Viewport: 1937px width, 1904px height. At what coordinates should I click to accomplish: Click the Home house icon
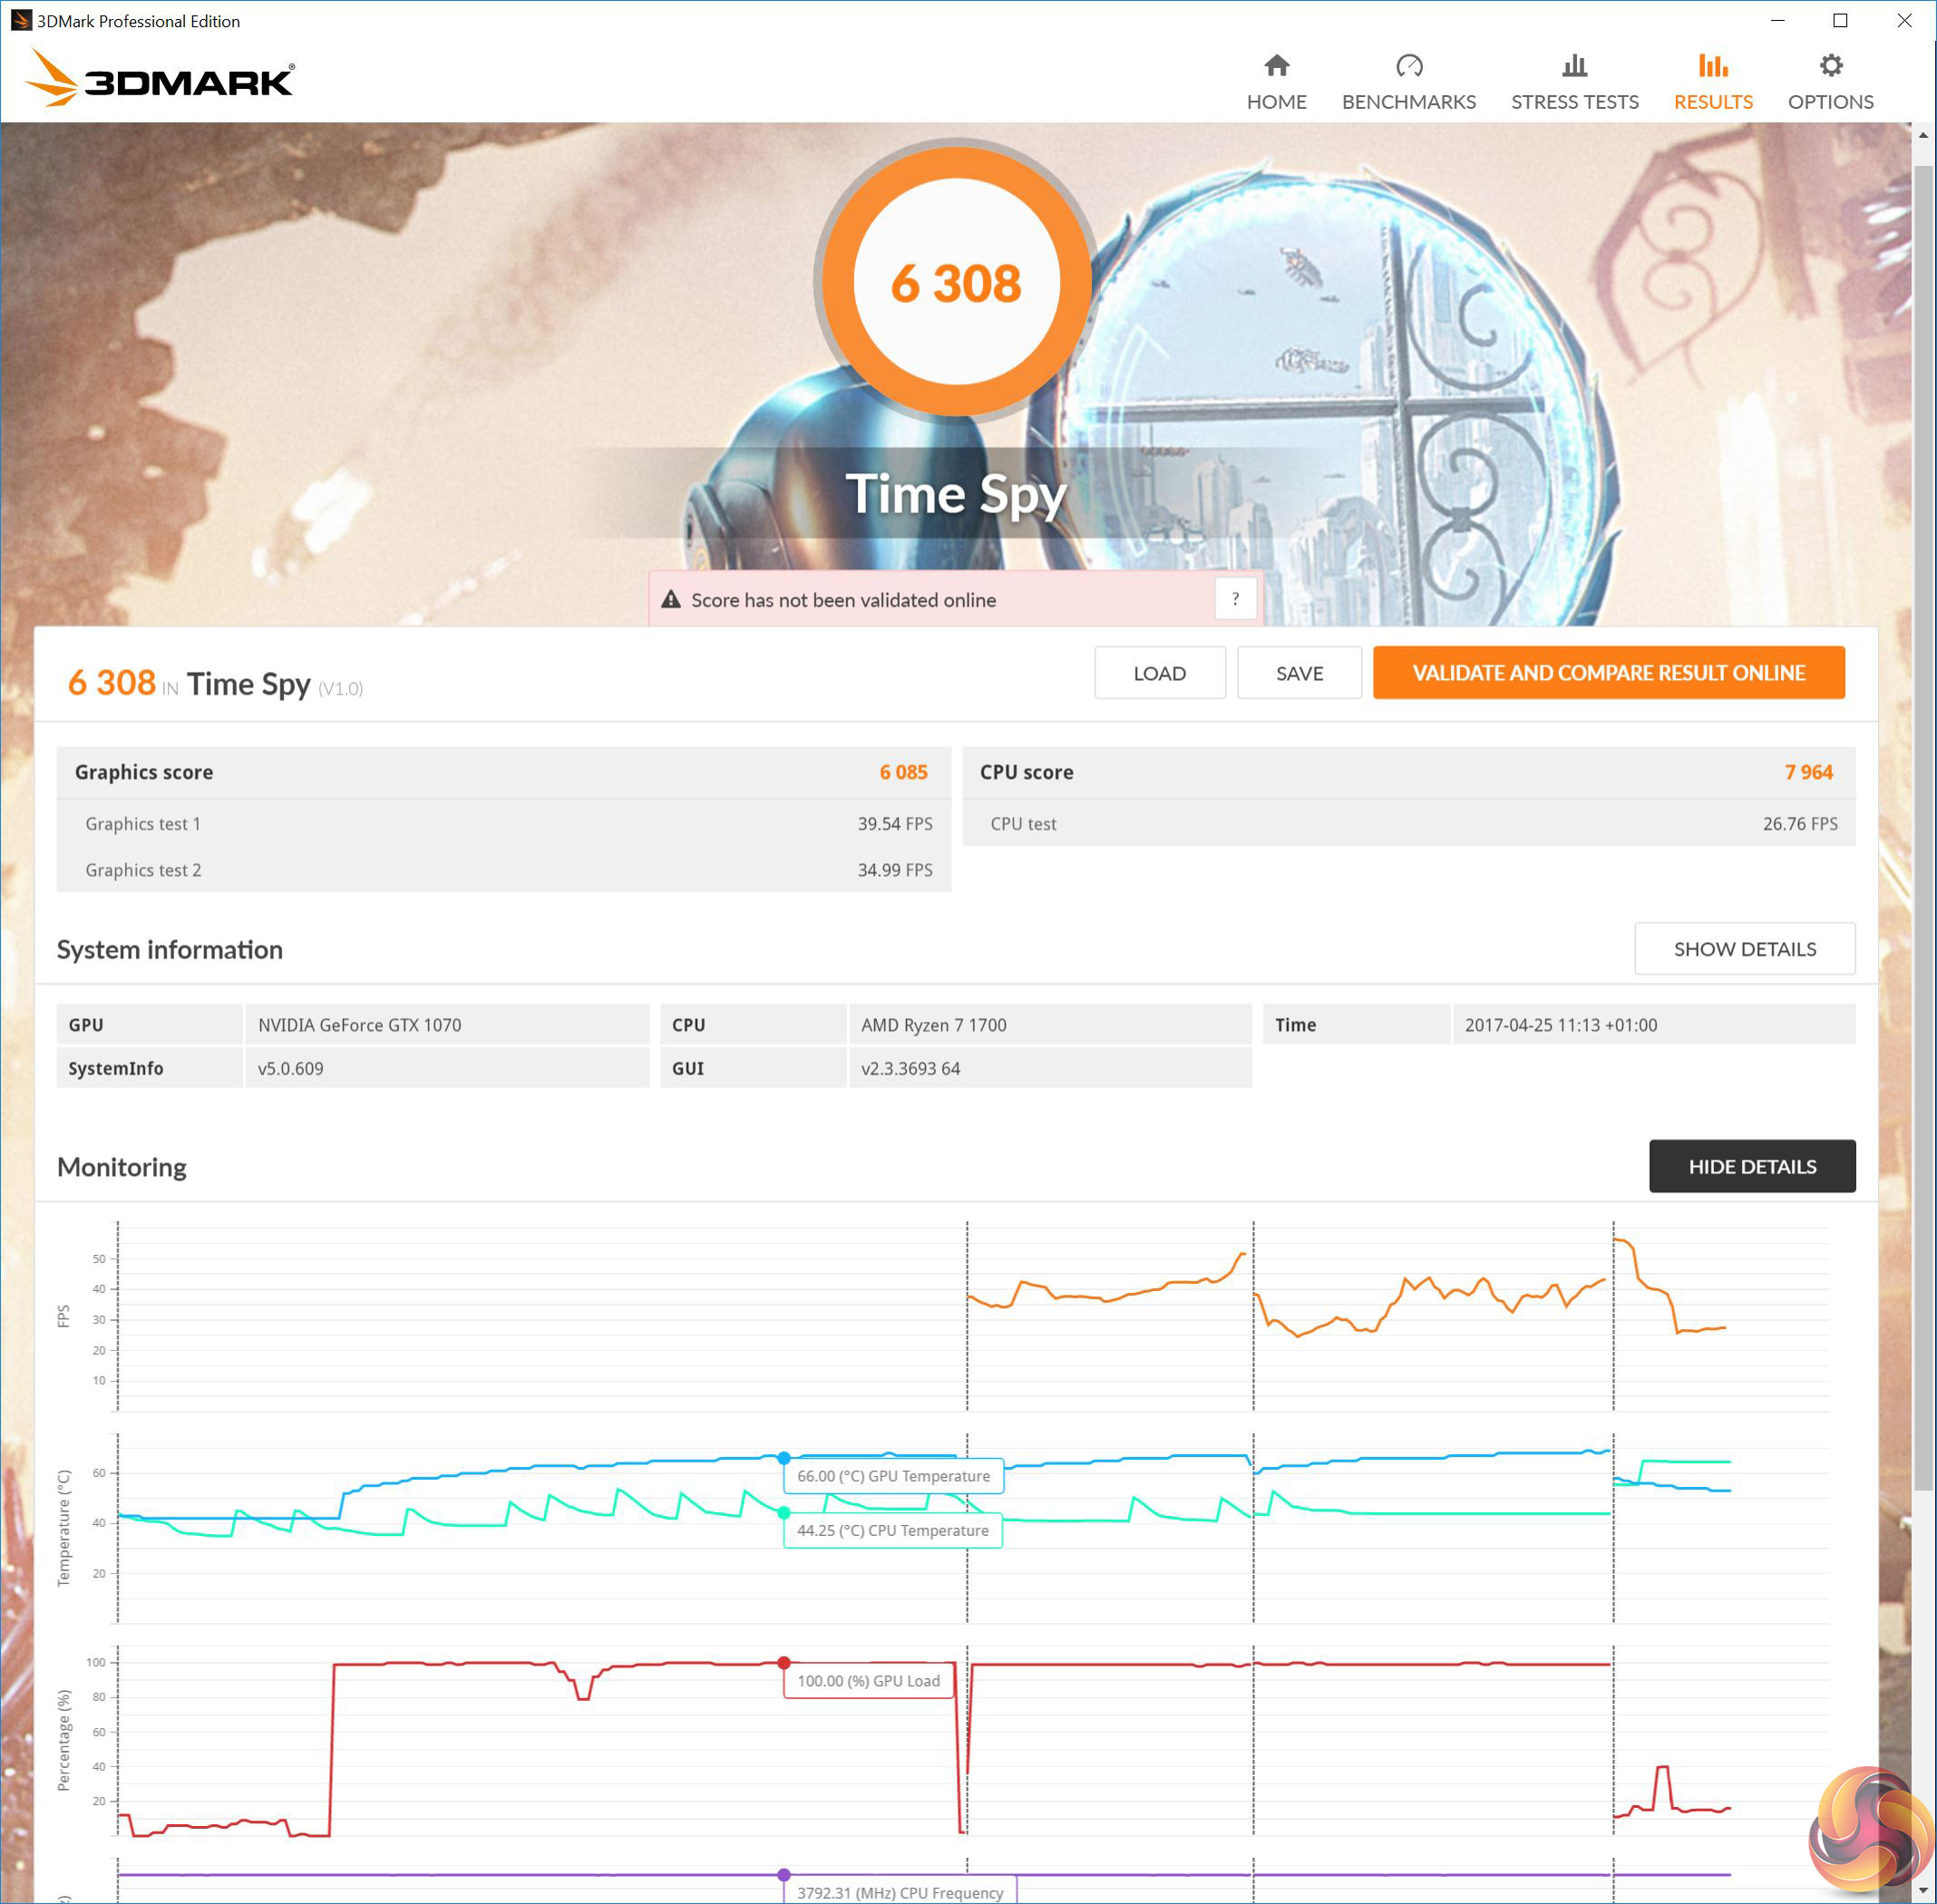coord(1276,66)
